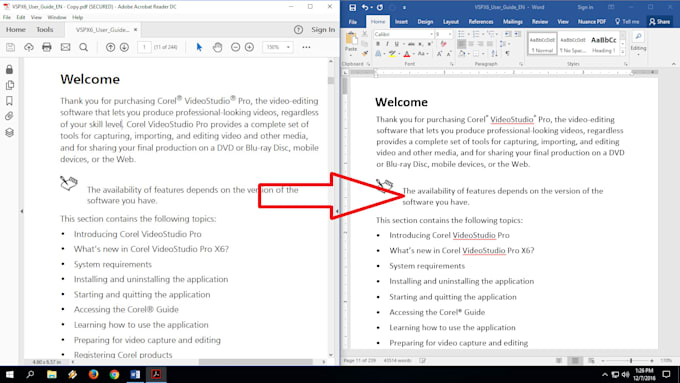The width and height of the screenshot is (680, 383).
Task: Click Sign in in Word title bar
Action: point(585,7)
